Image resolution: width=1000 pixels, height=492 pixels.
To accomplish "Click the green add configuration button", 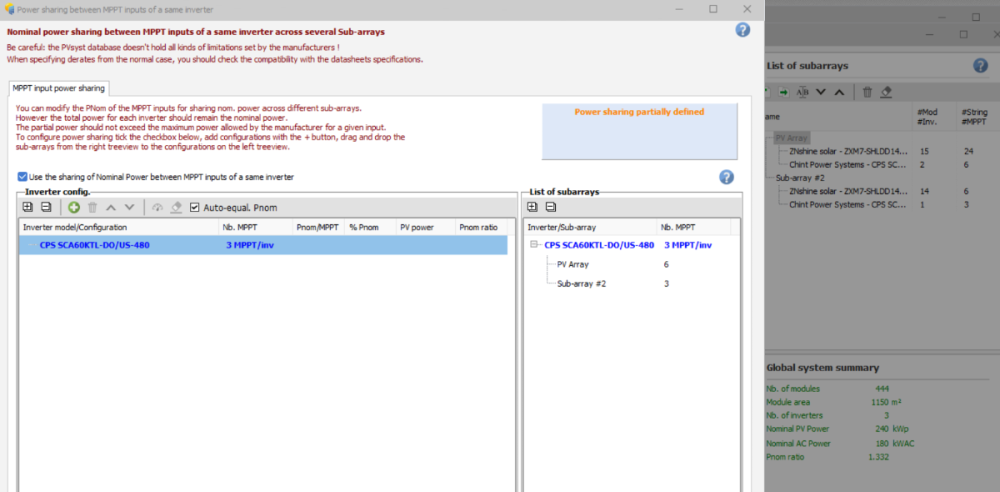I will coord(75,207).
